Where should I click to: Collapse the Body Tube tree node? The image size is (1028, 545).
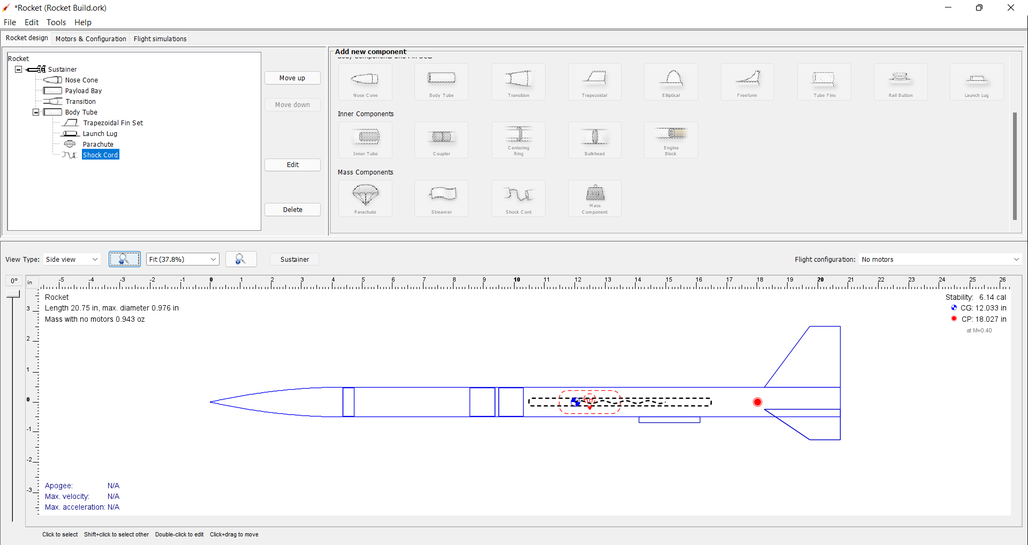(36, 112)
